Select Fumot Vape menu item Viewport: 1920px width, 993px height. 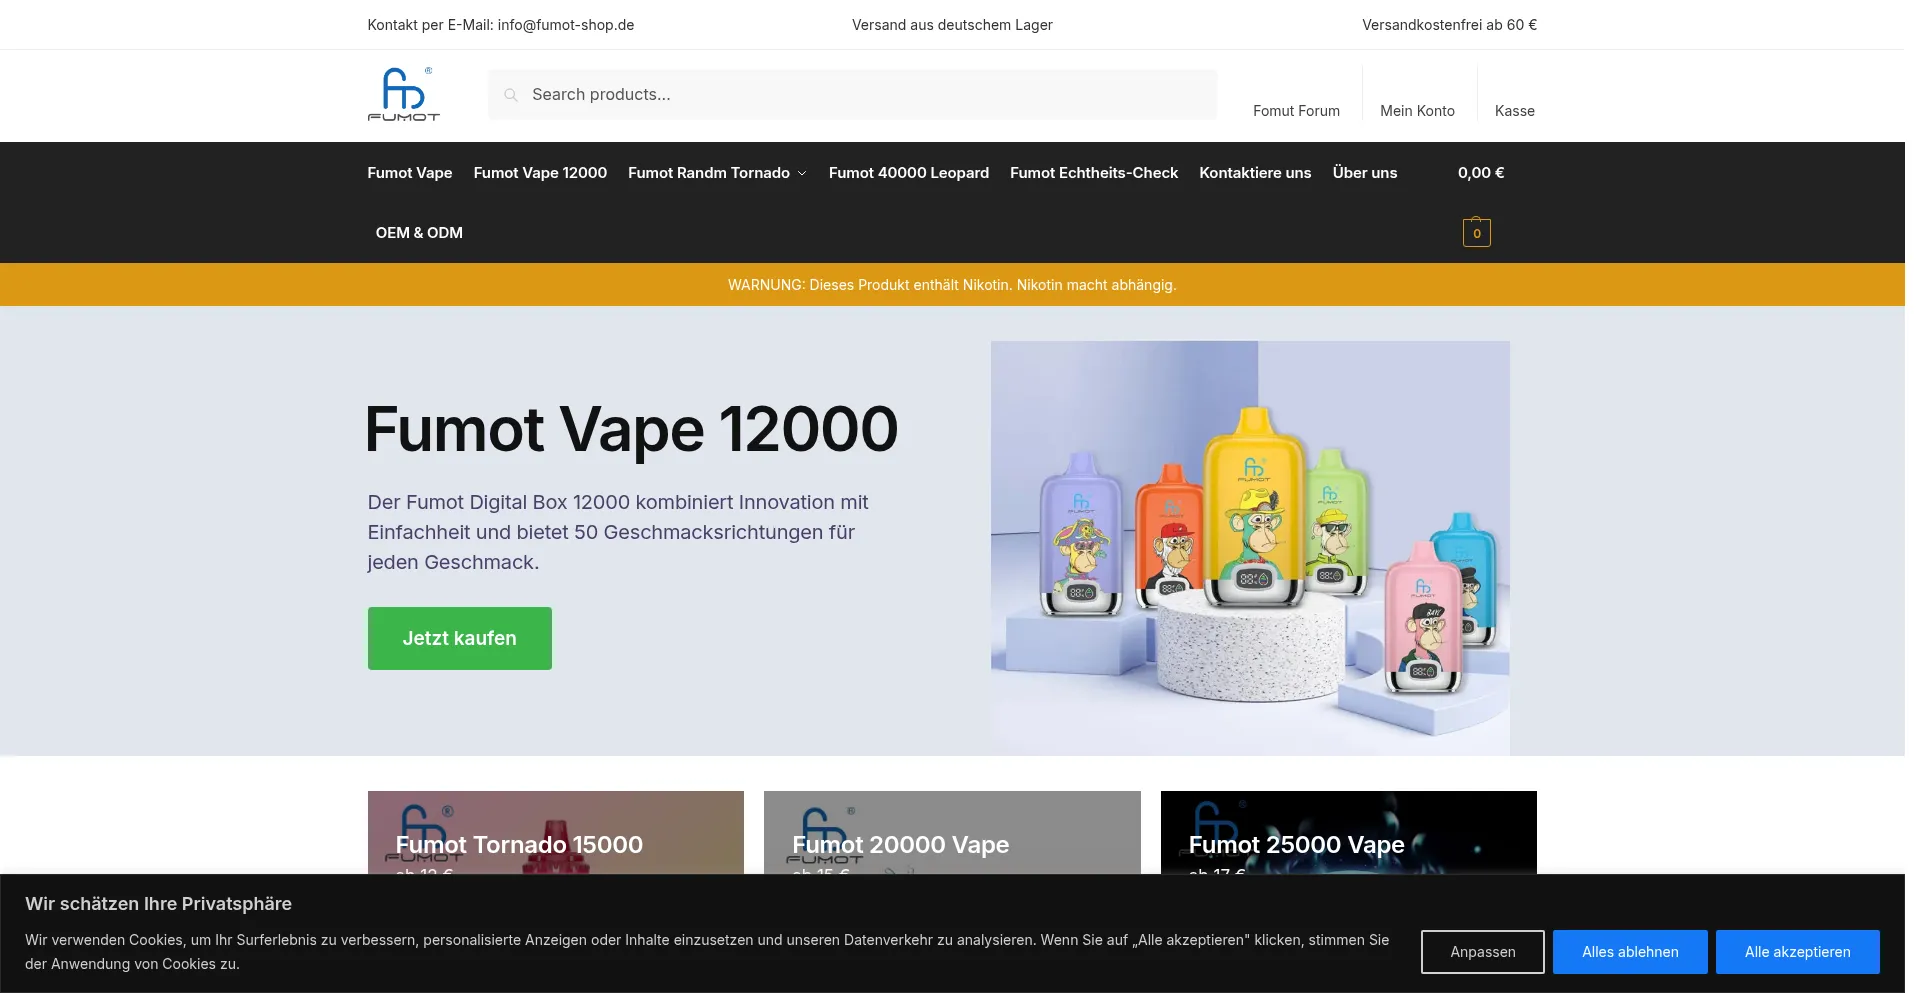pos(409,173)
